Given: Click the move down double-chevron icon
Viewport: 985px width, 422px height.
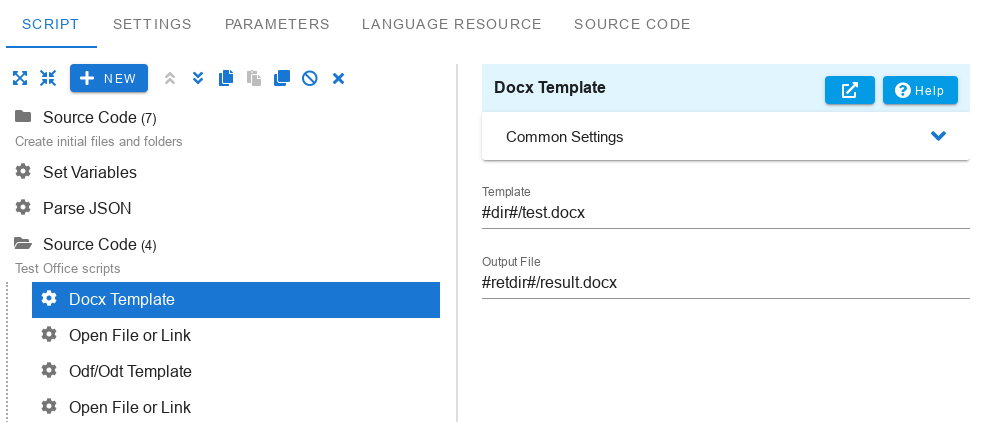Looking at the screenshot, I should click(x=198, y=78).
